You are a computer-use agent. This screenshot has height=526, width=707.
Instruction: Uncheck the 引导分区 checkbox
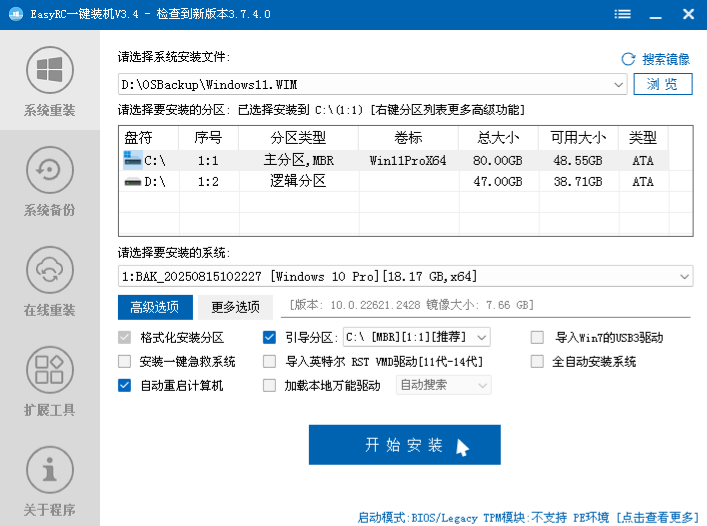269,338
